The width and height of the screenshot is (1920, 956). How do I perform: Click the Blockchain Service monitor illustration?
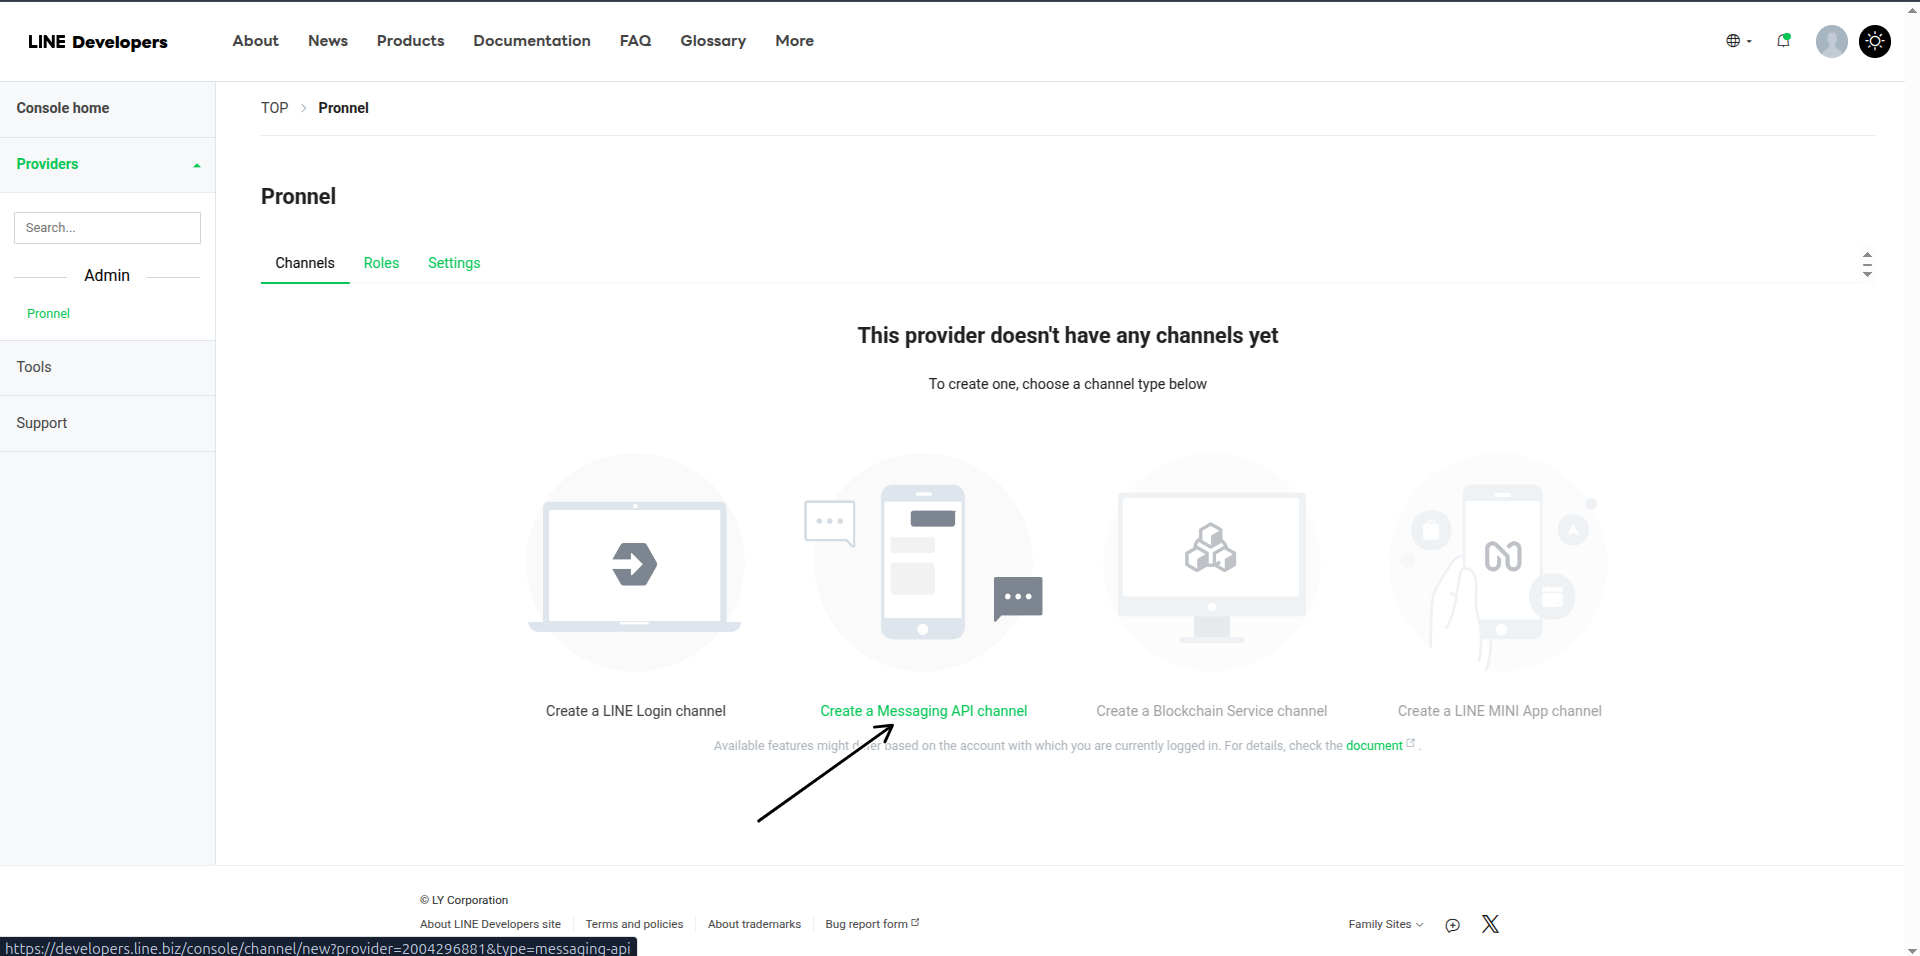point(1211,563)
